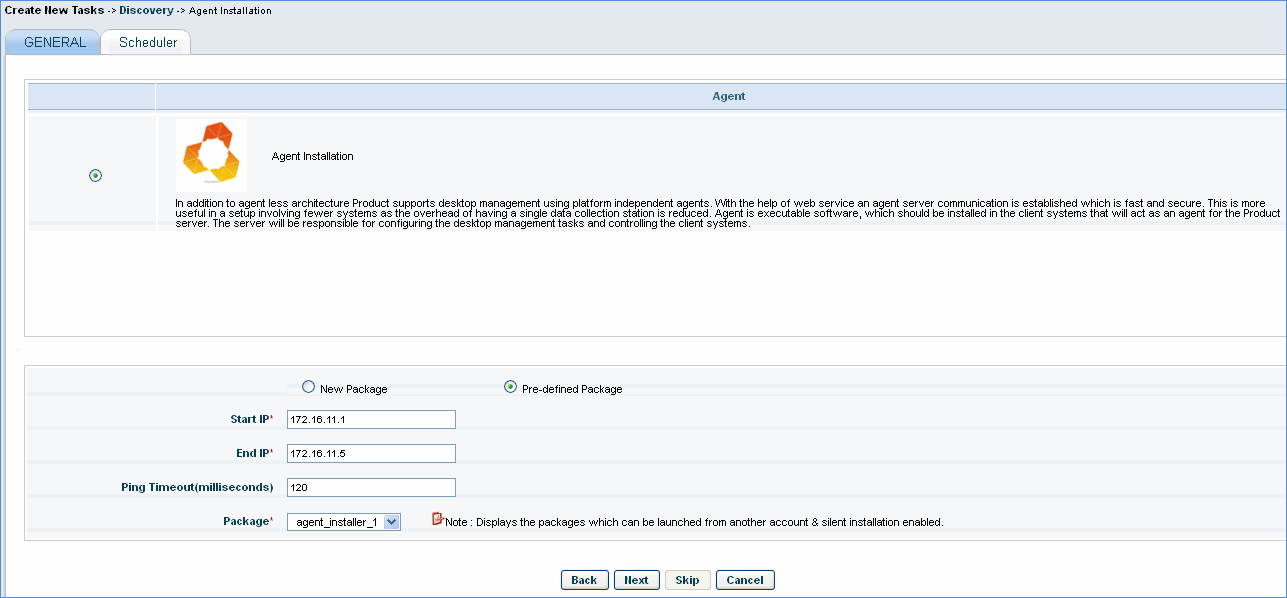Image resolution: width=1287 pixels, height=598 pixels.
Task: Click the Skip button
Action: click(687, 580)
